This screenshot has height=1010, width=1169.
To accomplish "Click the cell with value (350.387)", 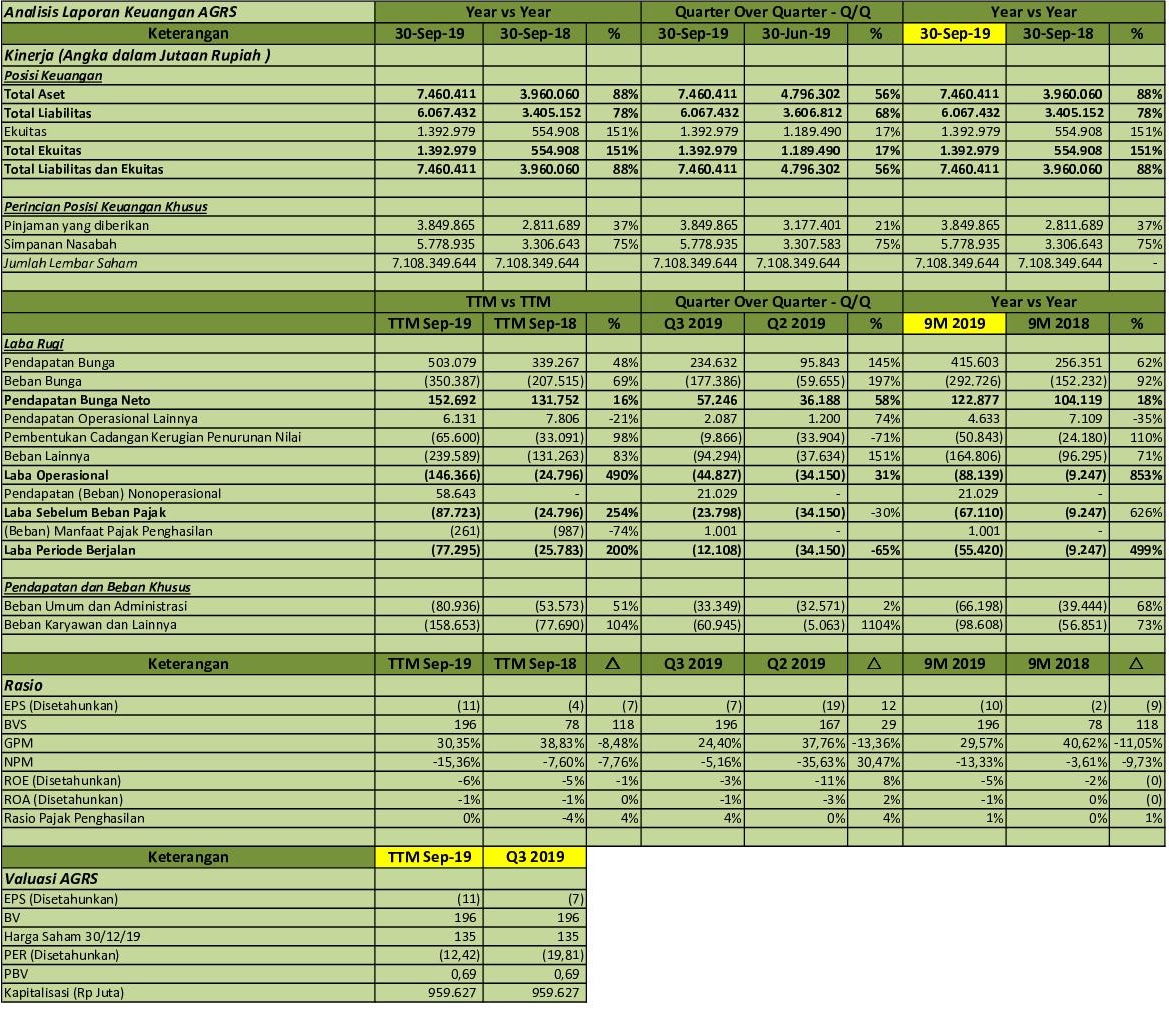I will [429, 381].
